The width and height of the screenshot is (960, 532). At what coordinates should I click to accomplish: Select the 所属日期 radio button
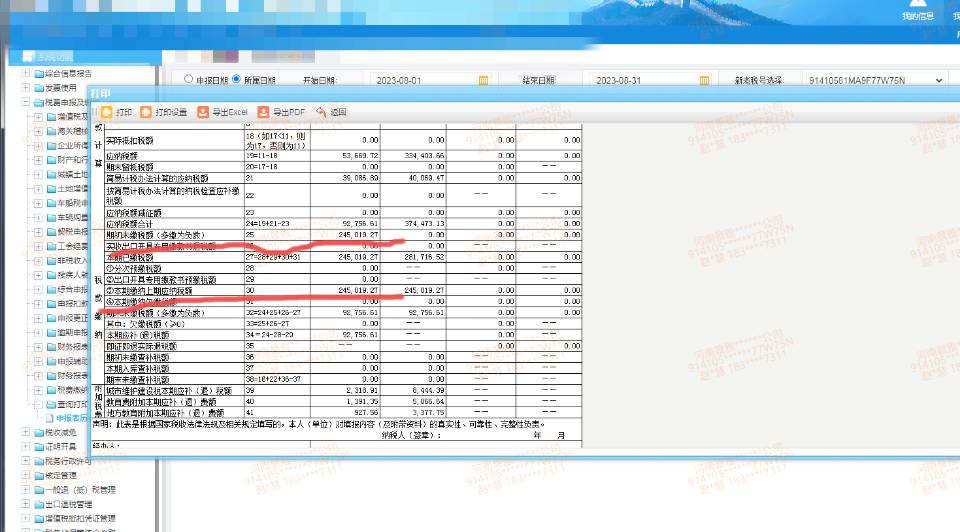pyautogui.click(x=236, y=79)
